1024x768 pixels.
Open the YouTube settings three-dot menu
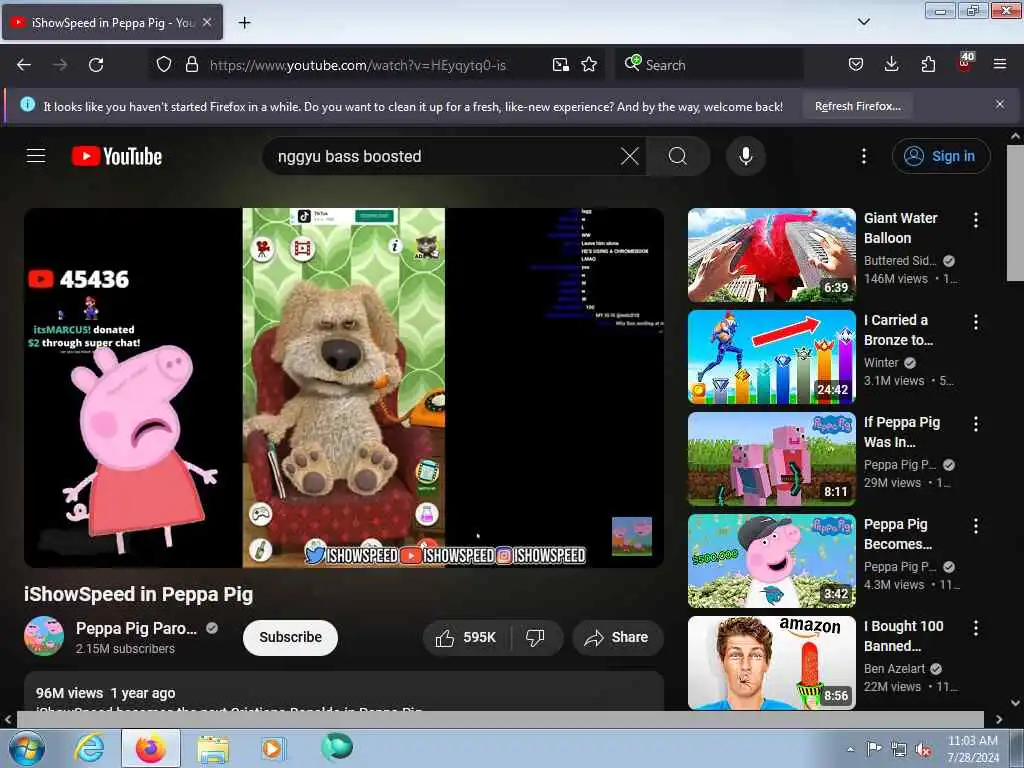pos(863,156)
